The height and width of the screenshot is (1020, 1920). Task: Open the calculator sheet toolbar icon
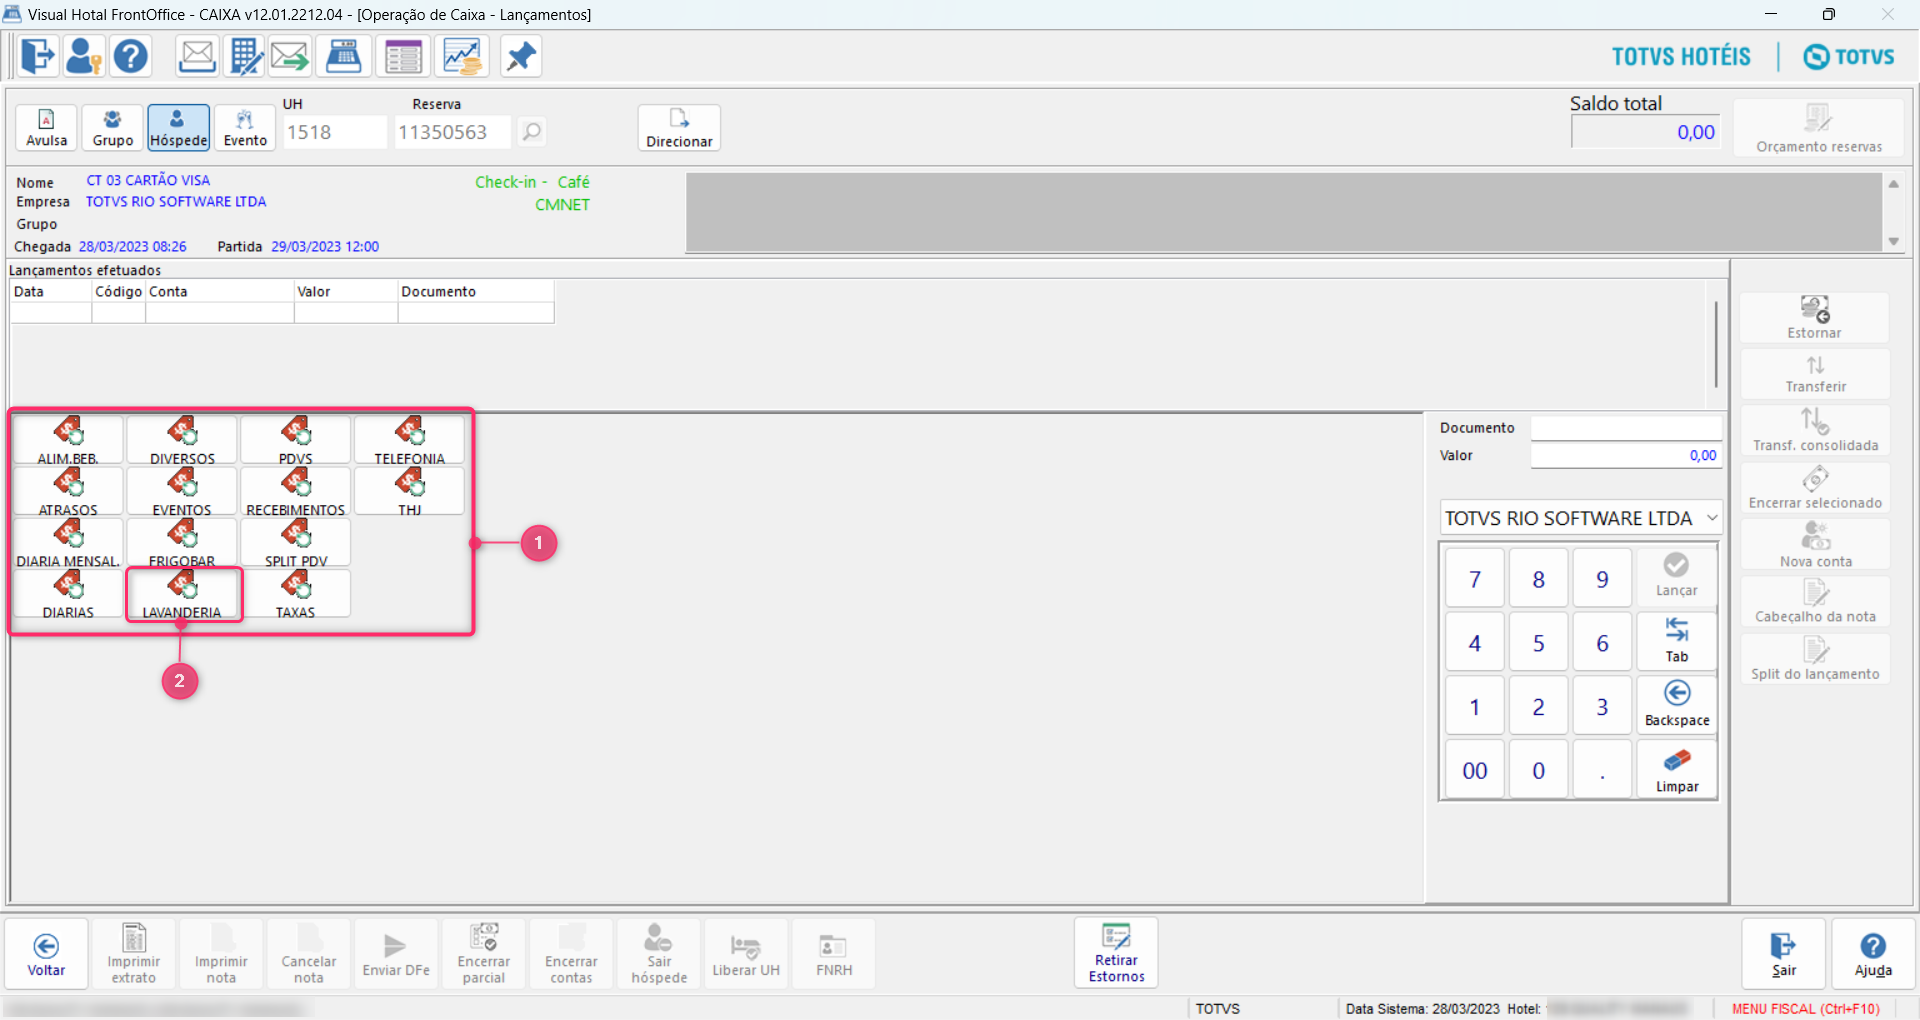[244, 56]
